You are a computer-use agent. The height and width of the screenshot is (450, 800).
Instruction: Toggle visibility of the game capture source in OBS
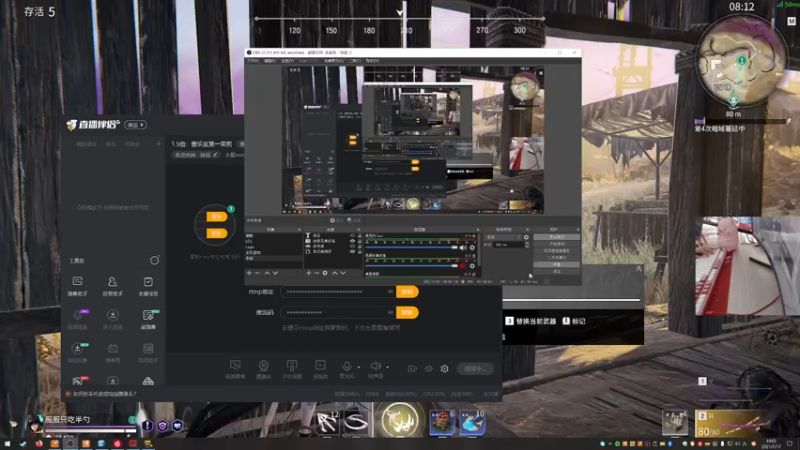coord(352,246)
